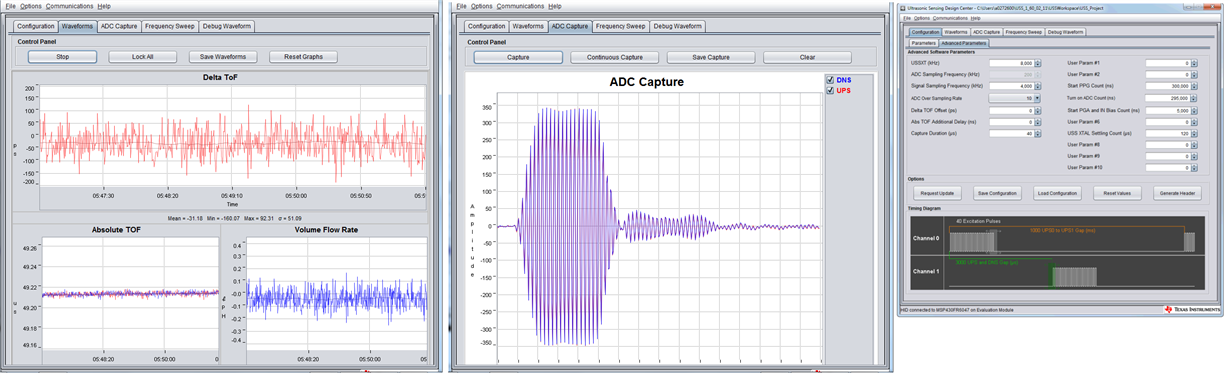This screenshot has height=379, width=1230.
Task: Click the Lock All button
Action: [x=143, y=57]
